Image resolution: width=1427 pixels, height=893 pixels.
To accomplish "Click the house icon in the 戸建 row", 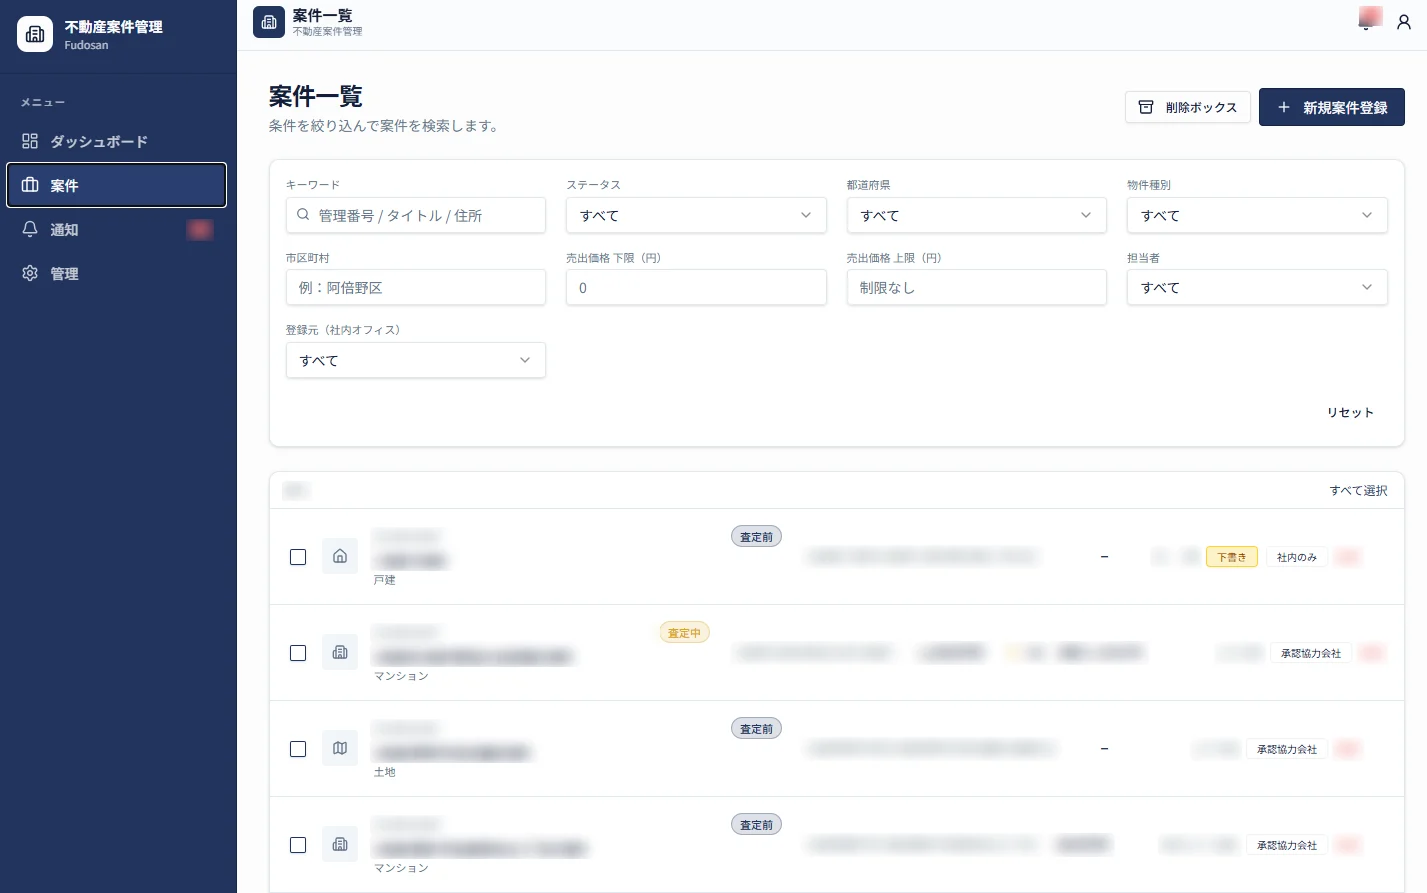I will click(340, 556).
